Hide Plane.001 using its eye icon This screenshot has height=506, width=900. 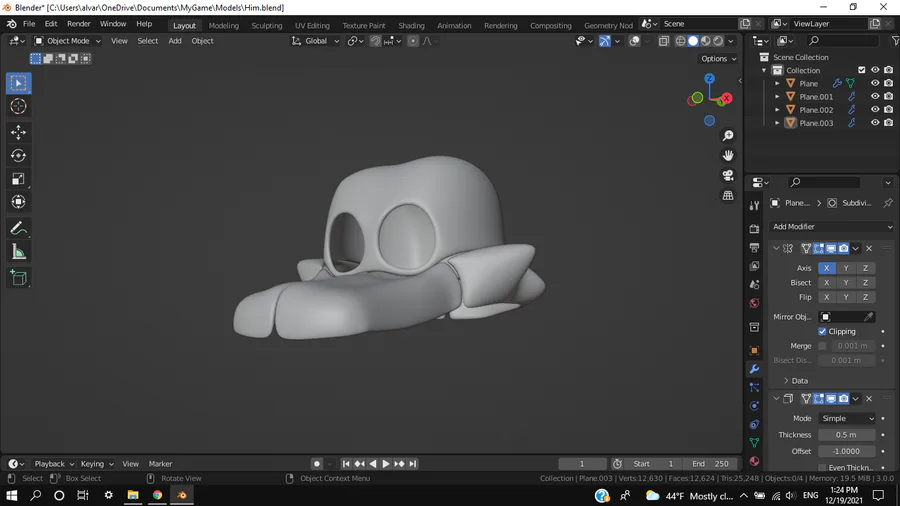[x=875, y=97]
